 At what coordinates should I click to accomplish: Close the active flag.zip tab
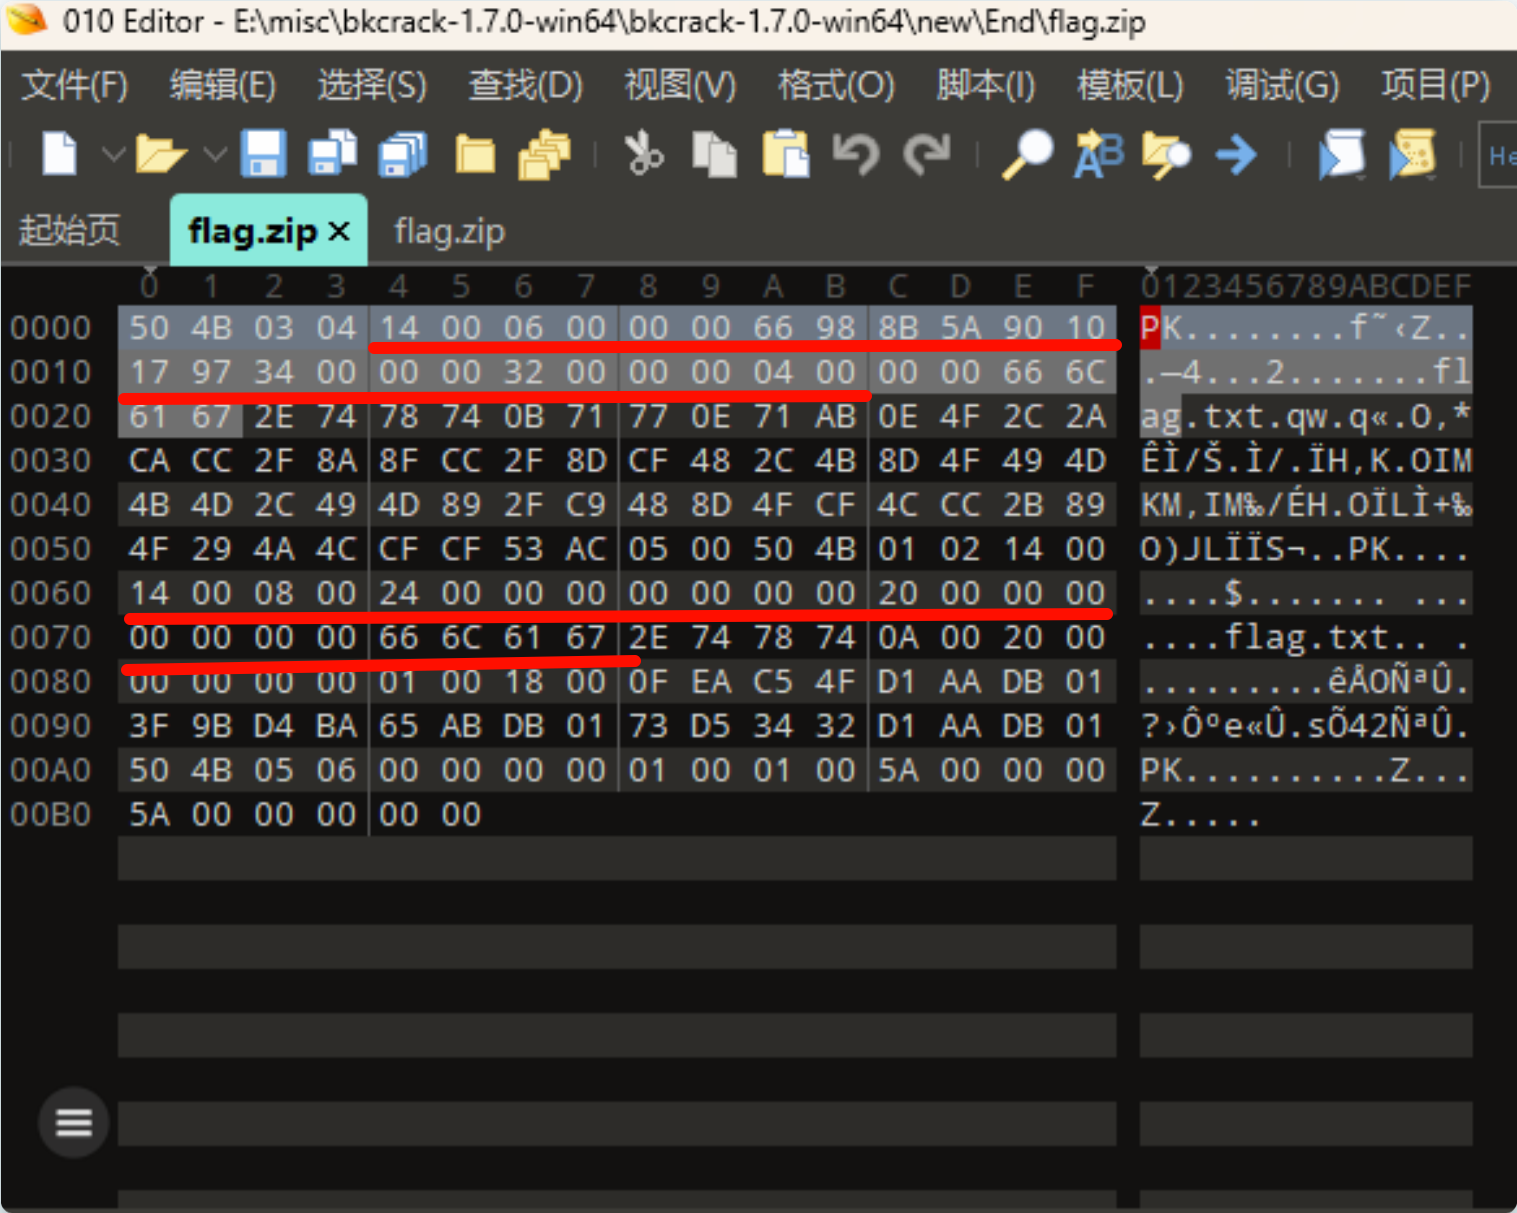(x=340, y=232)
